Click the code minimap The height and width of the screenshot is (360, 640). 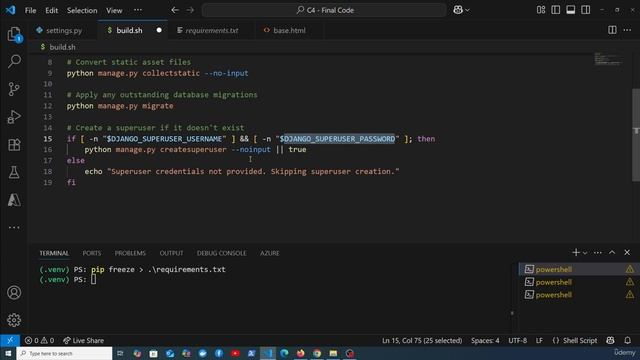point(608,59)
